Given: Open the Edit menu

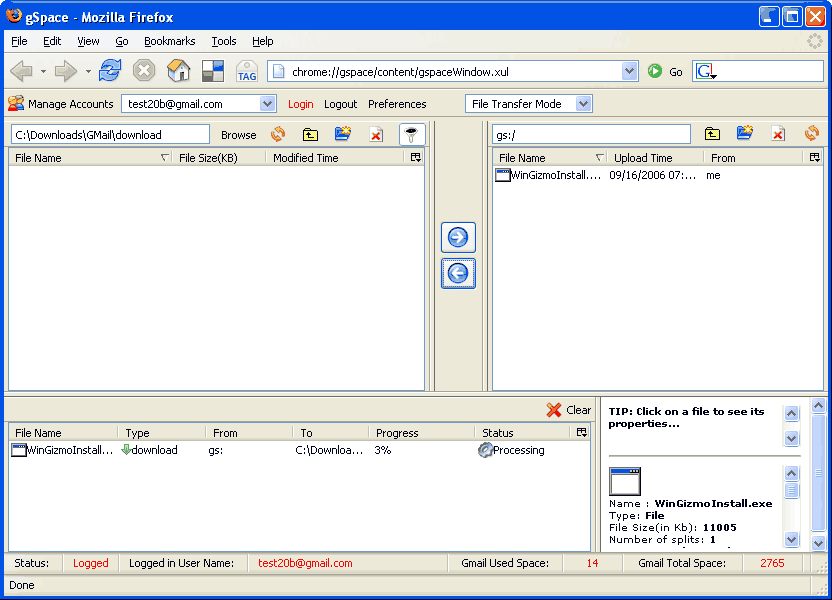Looking at the screenshot, I should pyautogui.click(x=52, y=41).
